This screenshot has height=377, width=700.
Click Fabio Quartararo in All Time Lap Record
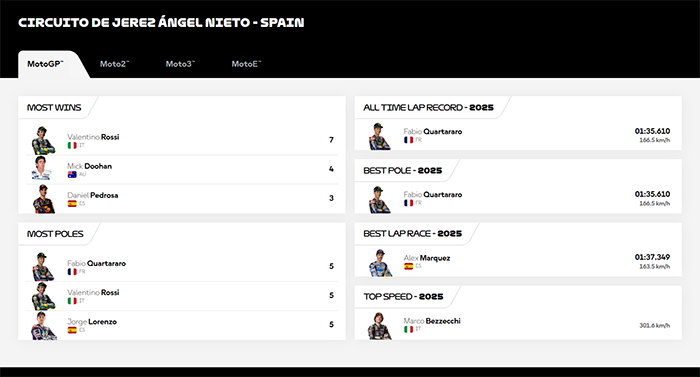click(x=433, y=131)
